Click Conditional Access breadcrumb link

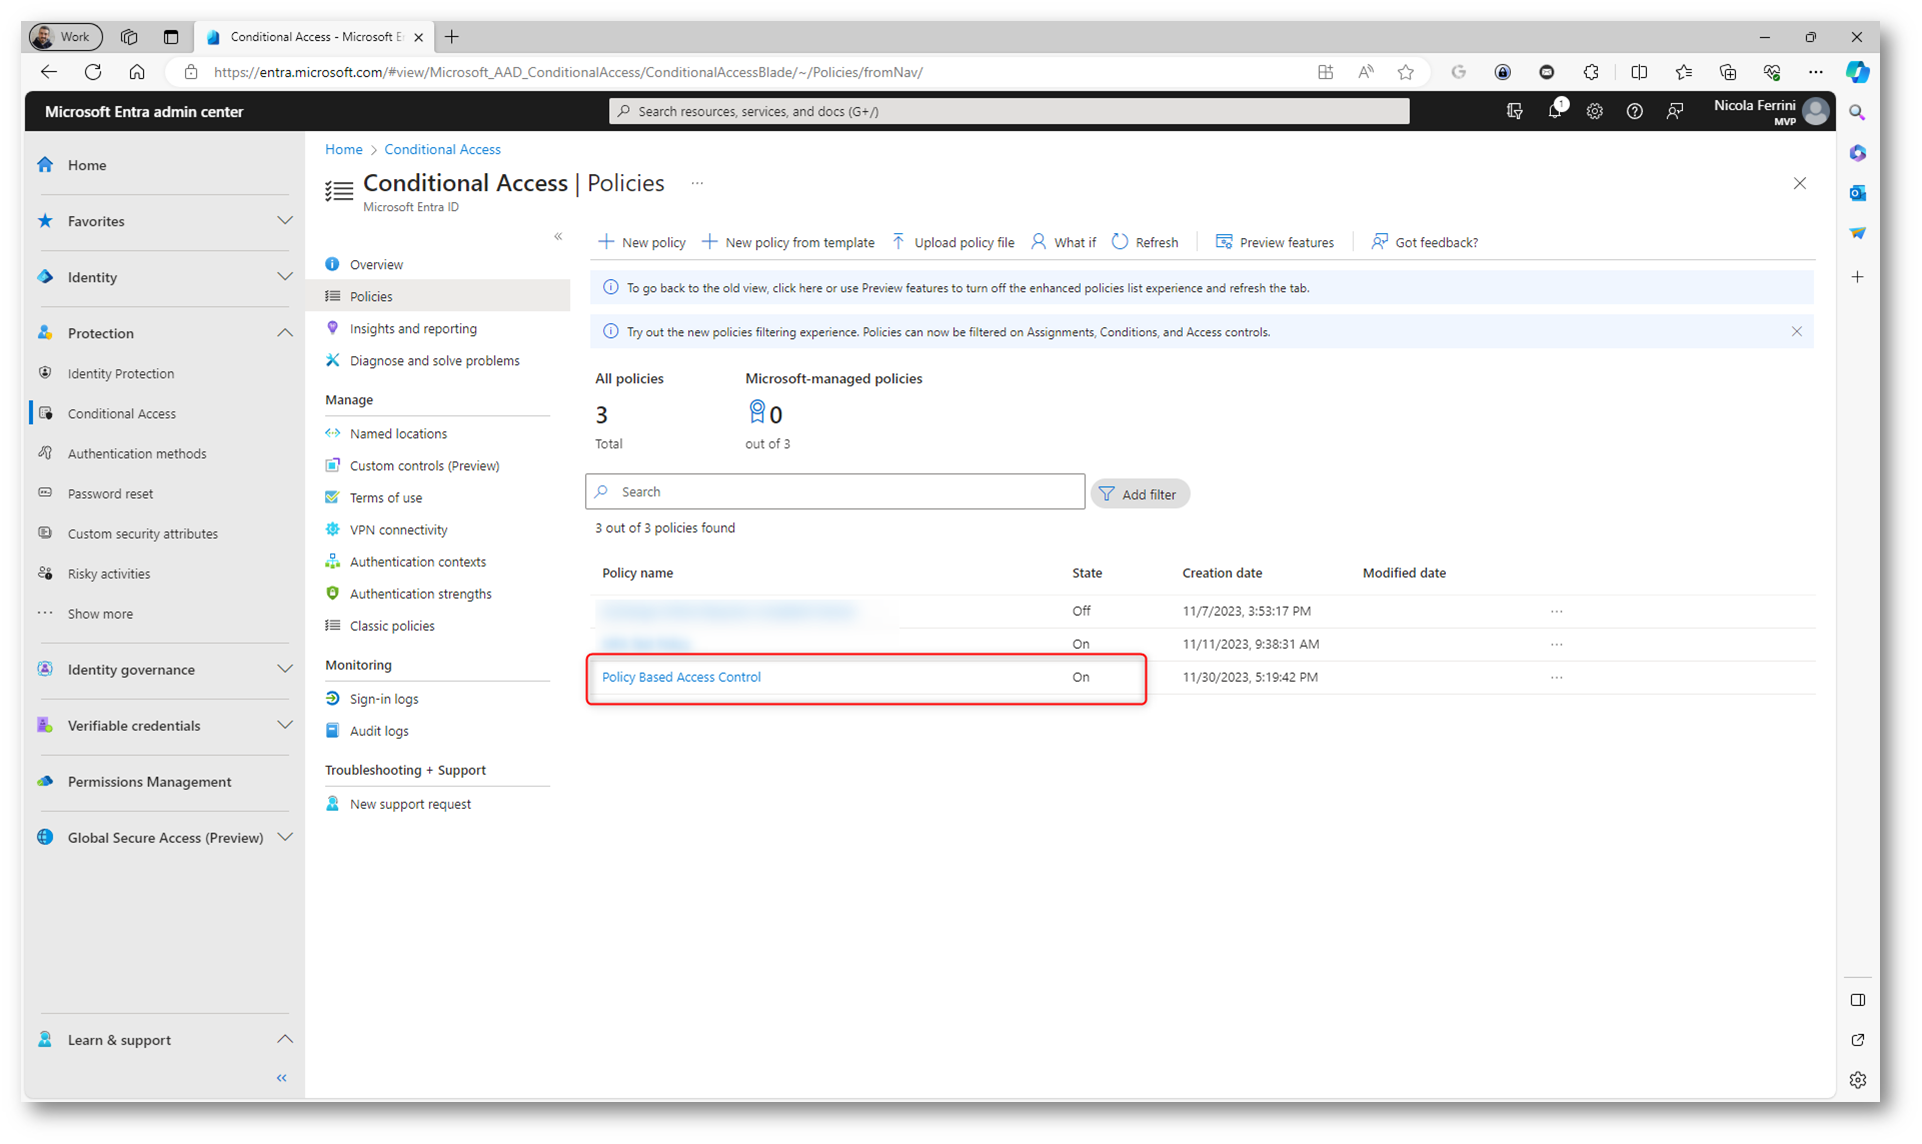click(x=442, y=149)
